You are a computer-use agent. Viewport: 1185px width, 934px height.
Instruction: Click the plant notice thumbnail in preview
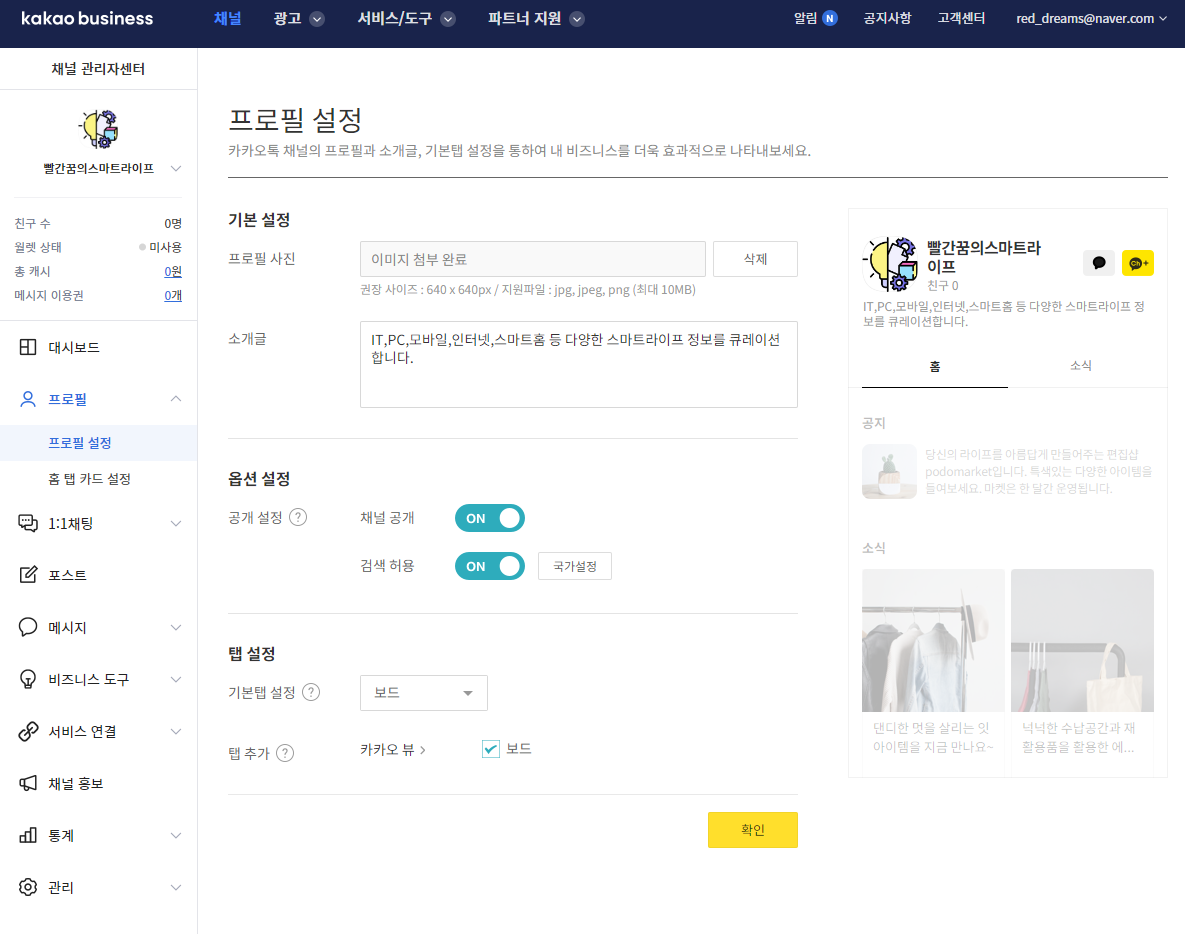(890, 472)
